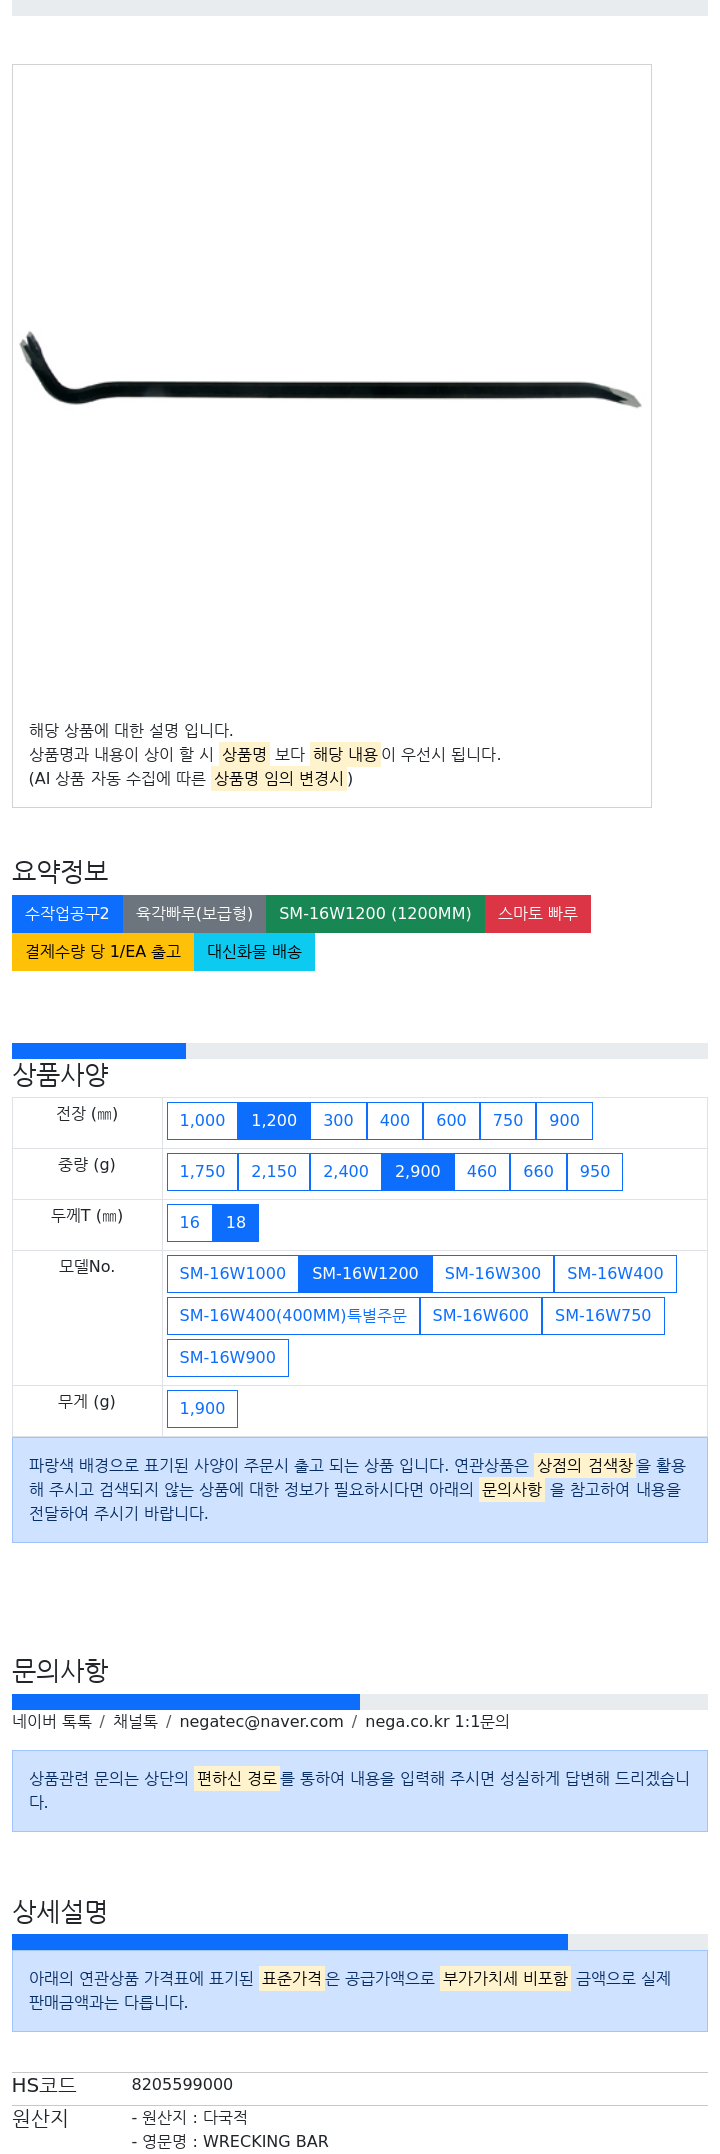
Task: Select model SM-16W750
Action: pyautogui.click(x=603, y=1315)
